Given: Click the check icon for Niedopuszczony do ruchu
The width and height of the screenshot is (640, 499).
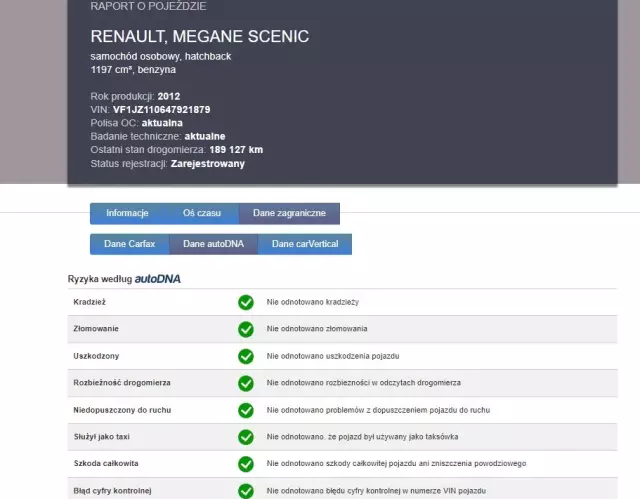Looking at the screenshot, I should tap(246, 410).
